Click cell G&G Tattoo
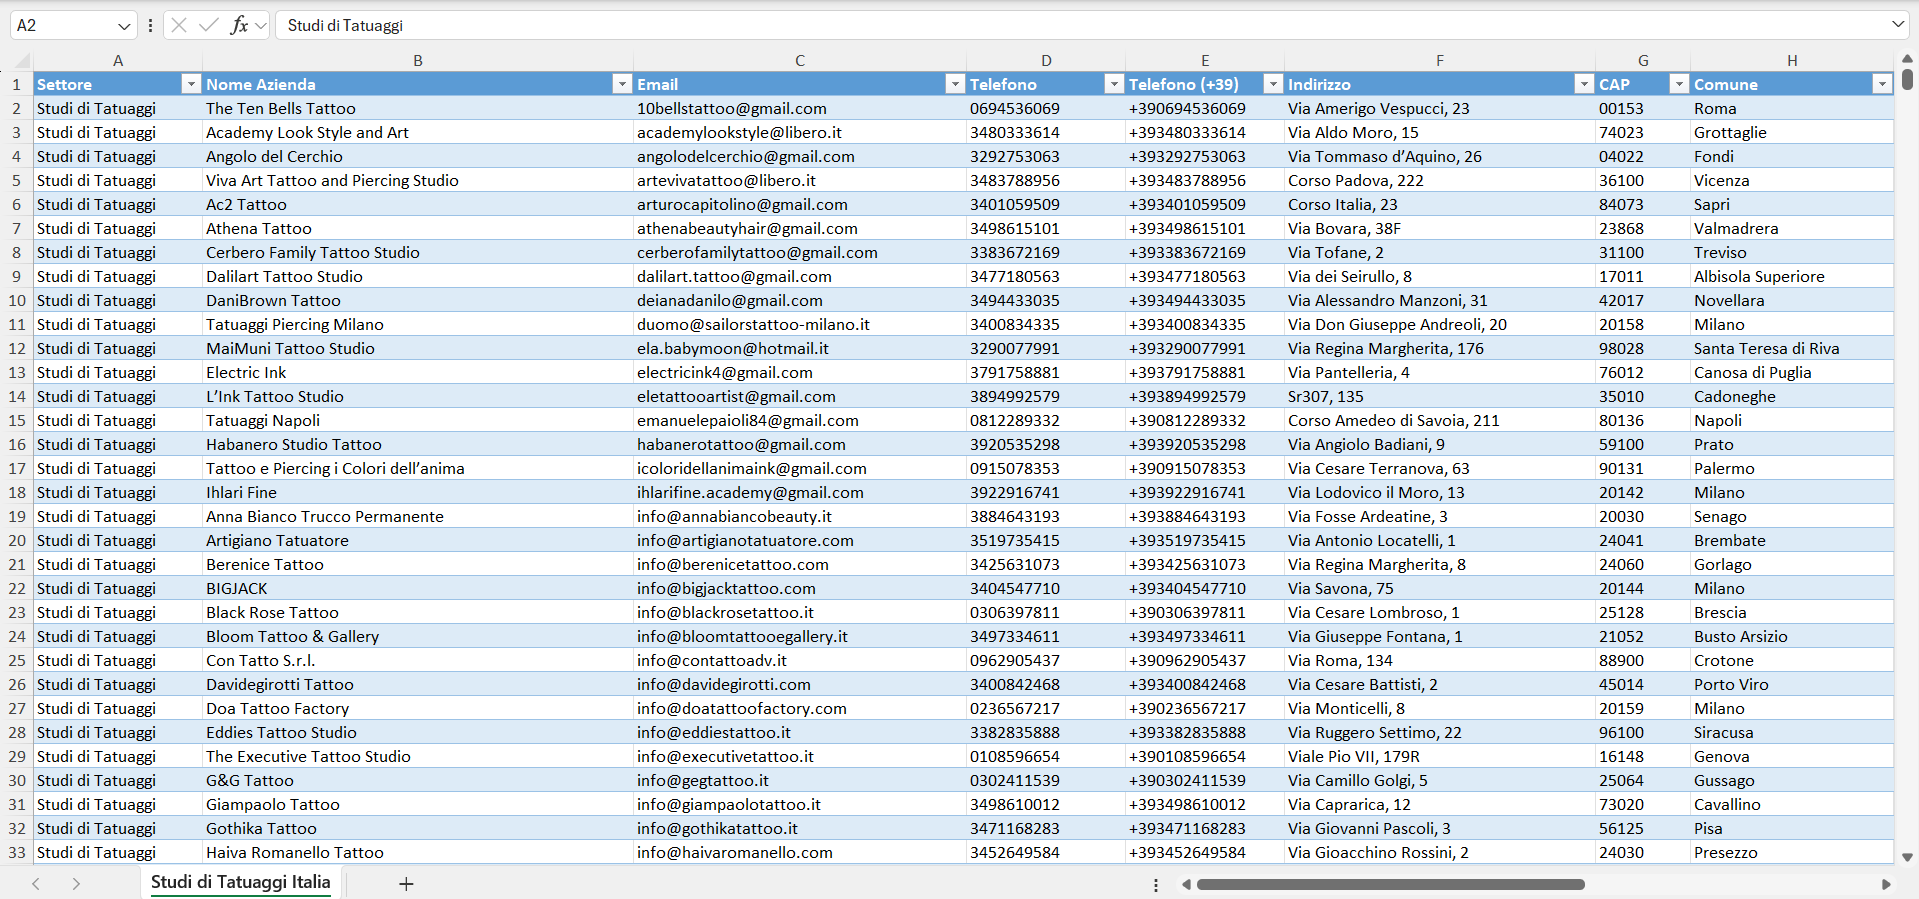 click(418, 780)
